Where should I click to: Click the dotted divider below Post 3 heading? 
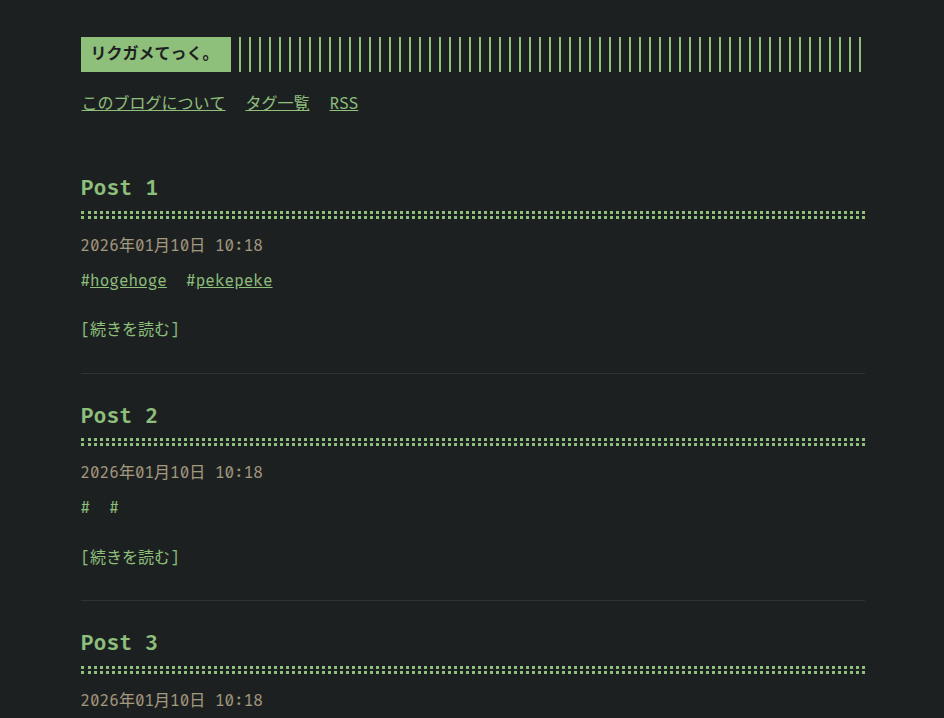point(472,668)
